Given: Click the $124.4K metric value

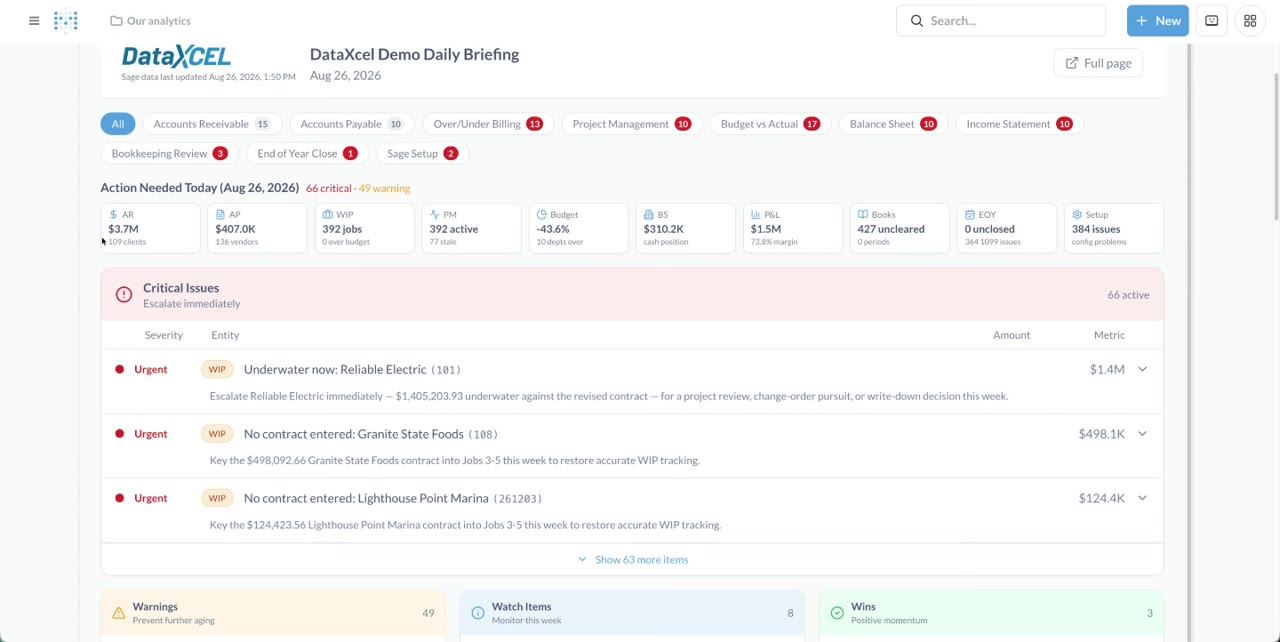Looking at the screenshot, I should pyautogui.click(x=1101, y=498).
